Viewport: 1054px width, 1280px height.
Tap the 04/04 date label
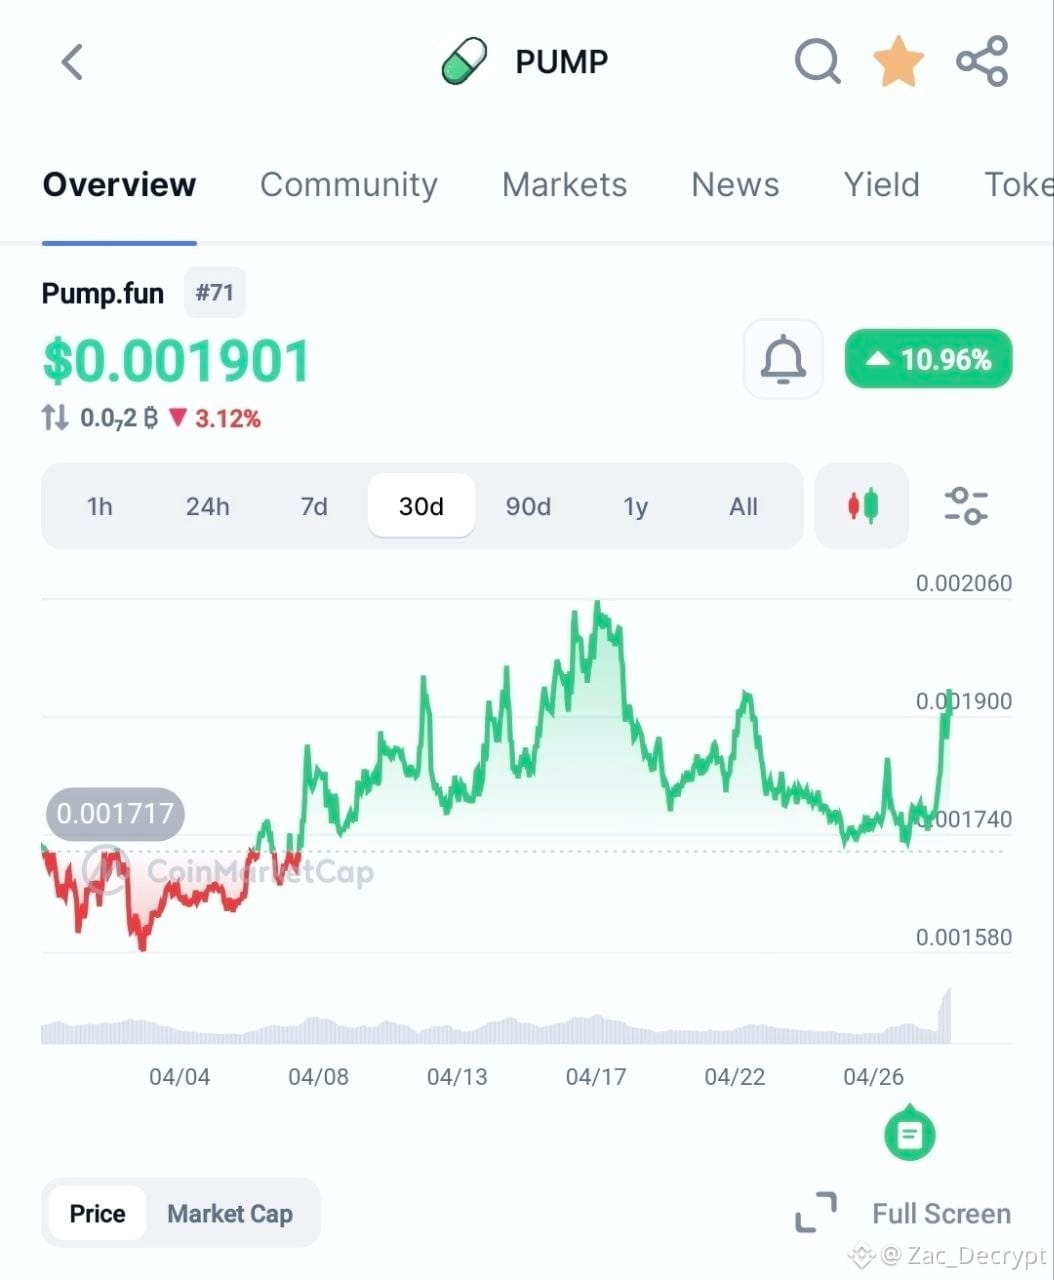point(180,1077)
